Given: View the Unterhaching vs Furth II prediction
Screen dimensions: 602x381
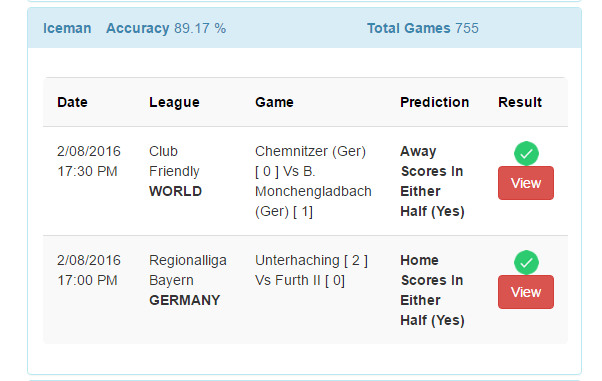Looking at the screenshot, I should (526, 292).
